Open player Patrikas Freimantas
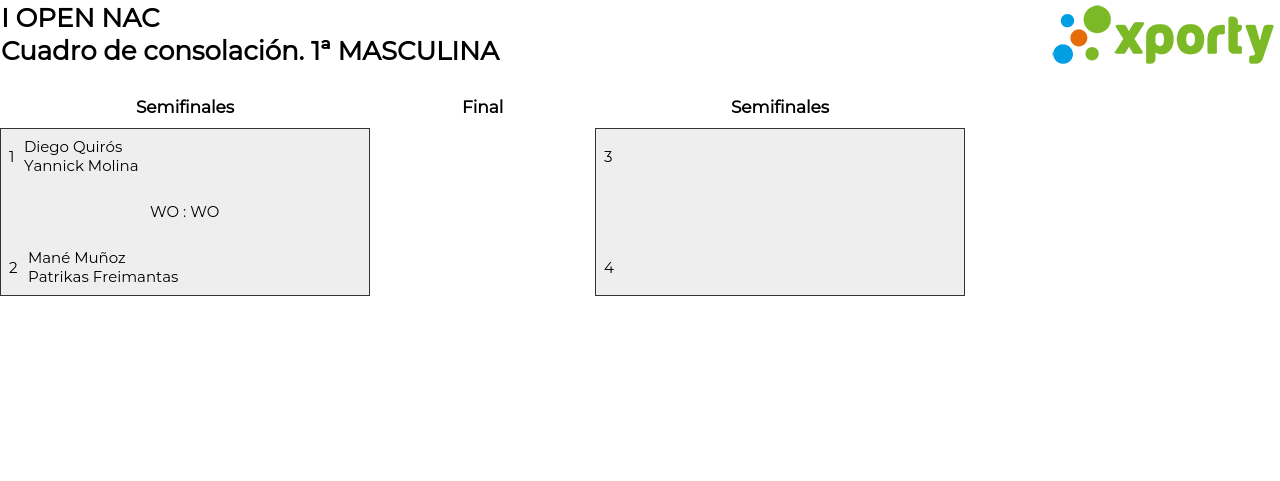Screen dimensions: 1280x481 coord(103,277)
